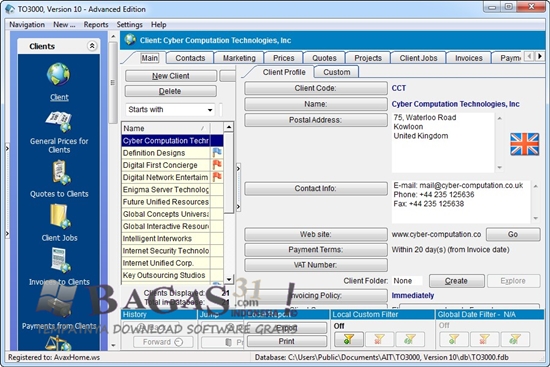The height and width of the screenshot is (367, 550).
Task: Click the New Client button
Action: 171,76
